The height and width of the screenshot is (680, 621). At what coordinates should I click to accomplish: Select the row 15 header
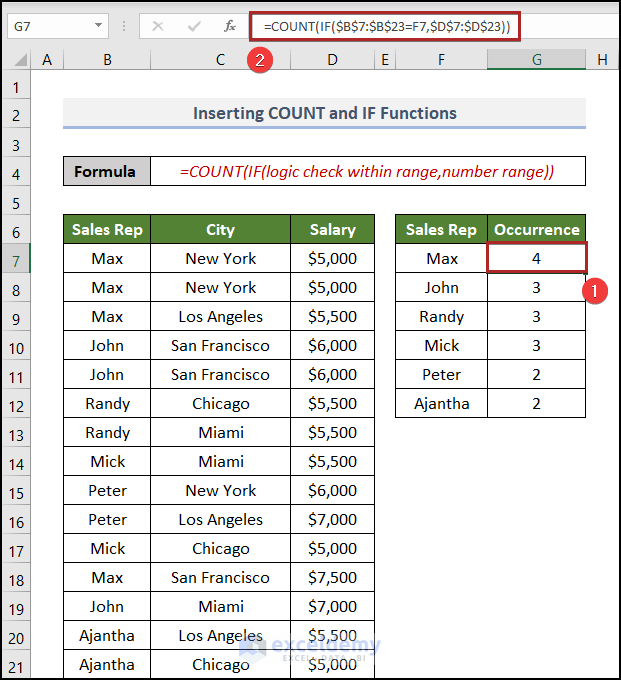[16, 490]
